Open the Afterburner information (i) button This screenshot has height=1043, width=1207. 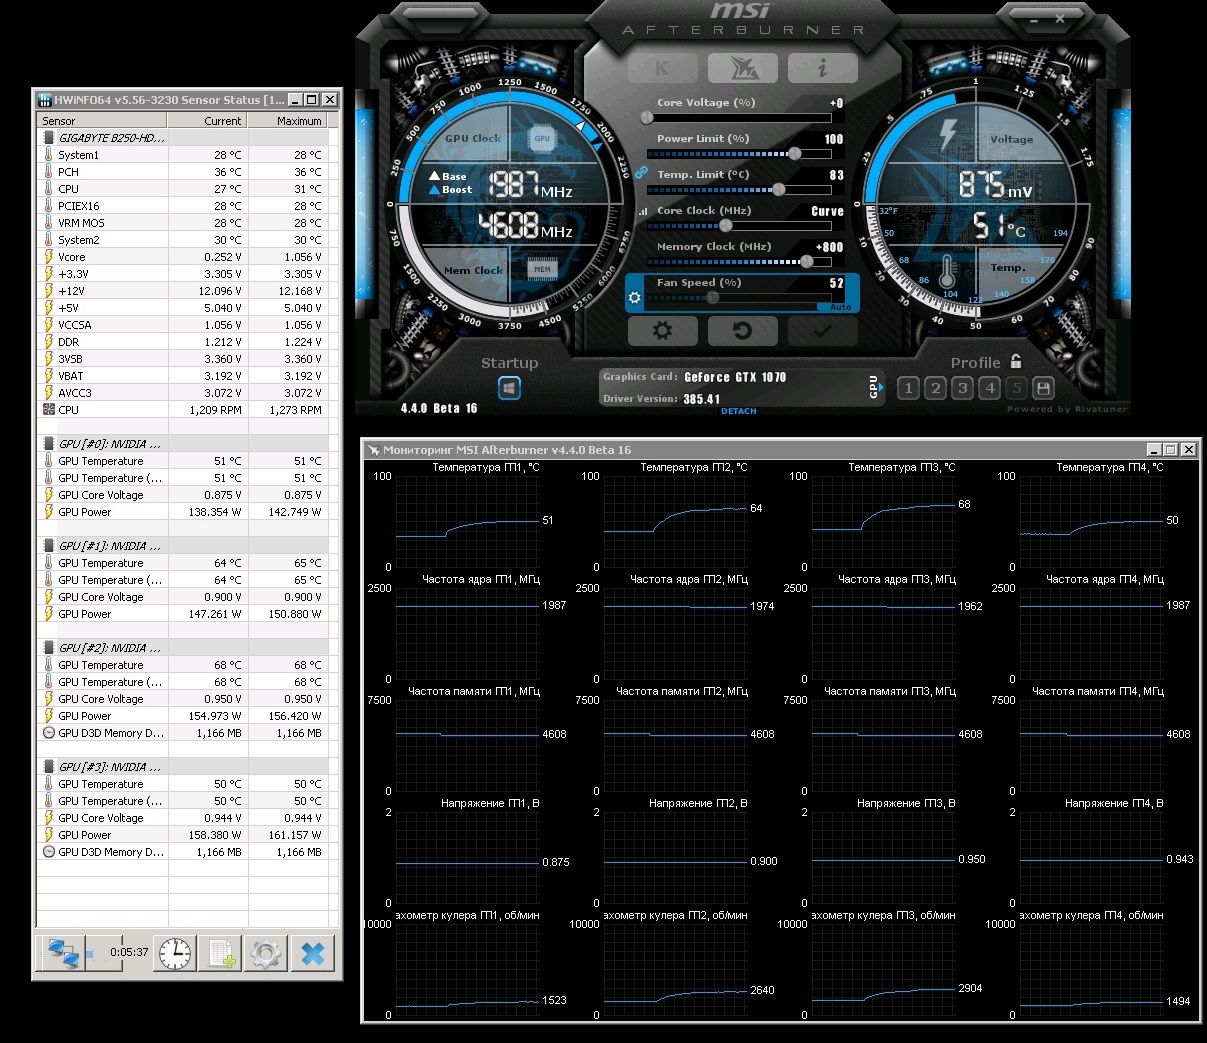coord(822,68)
